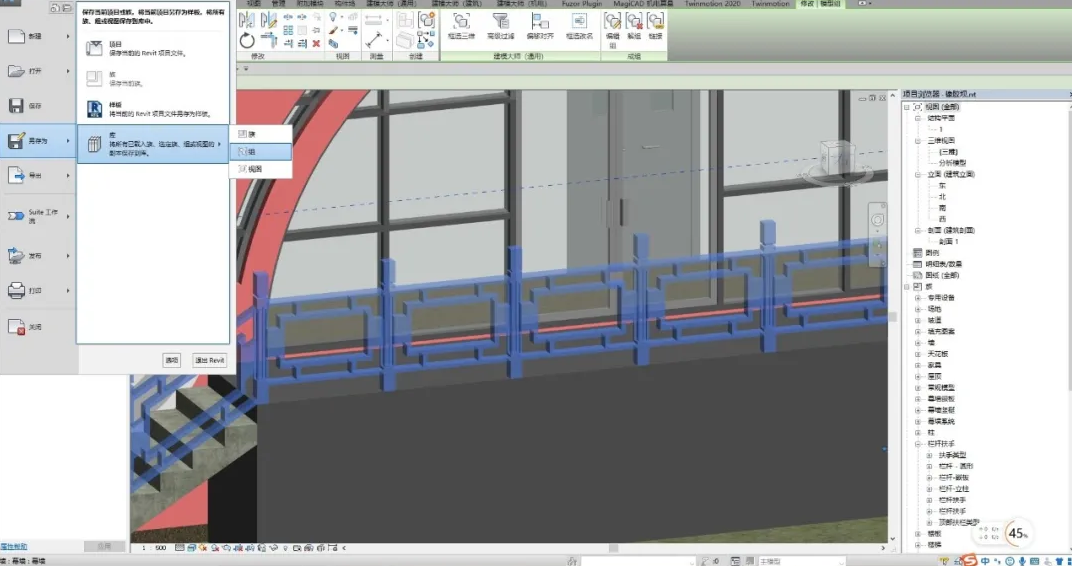
Task: Click the 编辑组 (Edit Group) ribbon icon
Action: [x=613, y=22]
